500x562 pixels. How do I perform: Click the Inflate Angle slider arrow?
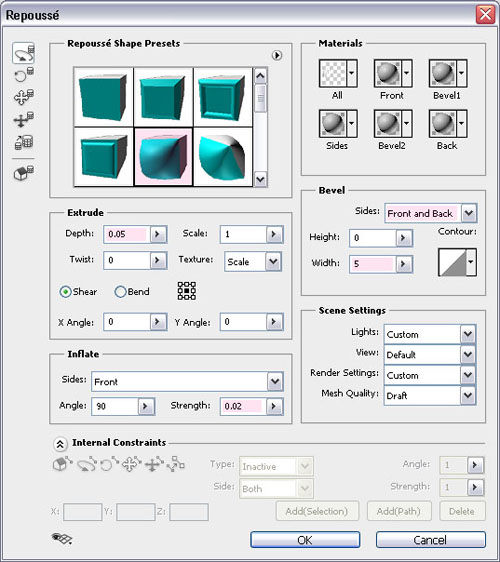click(146, 406)
